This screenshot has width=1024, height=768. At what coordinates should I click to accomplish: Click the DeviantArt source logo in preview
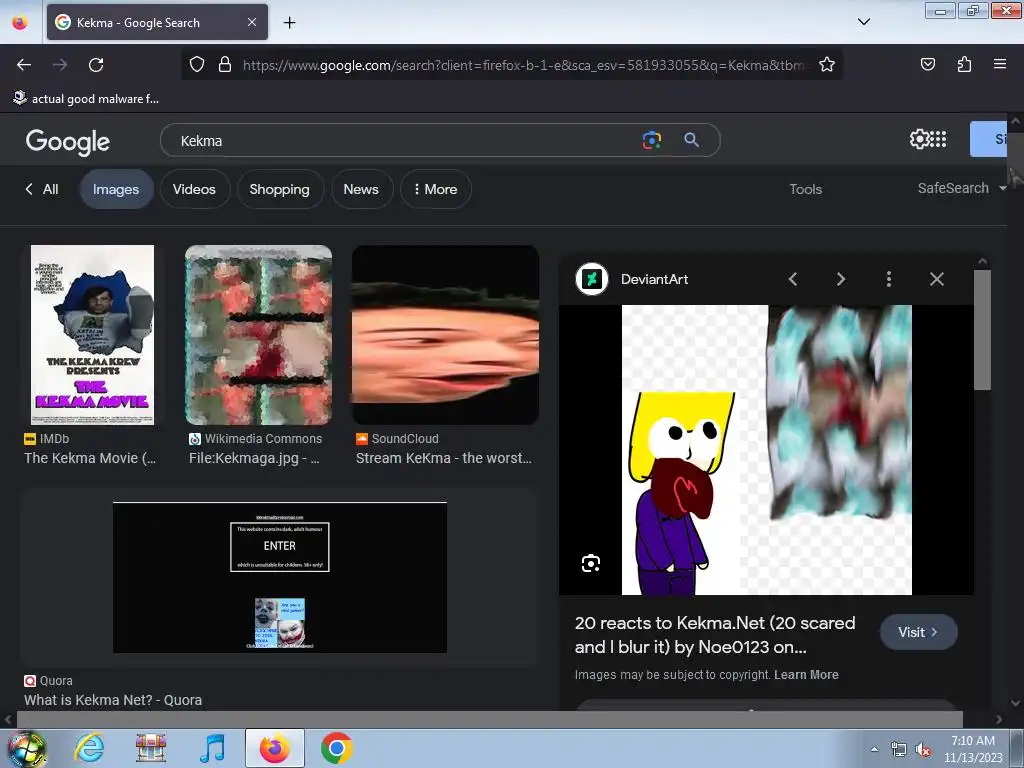592,280
